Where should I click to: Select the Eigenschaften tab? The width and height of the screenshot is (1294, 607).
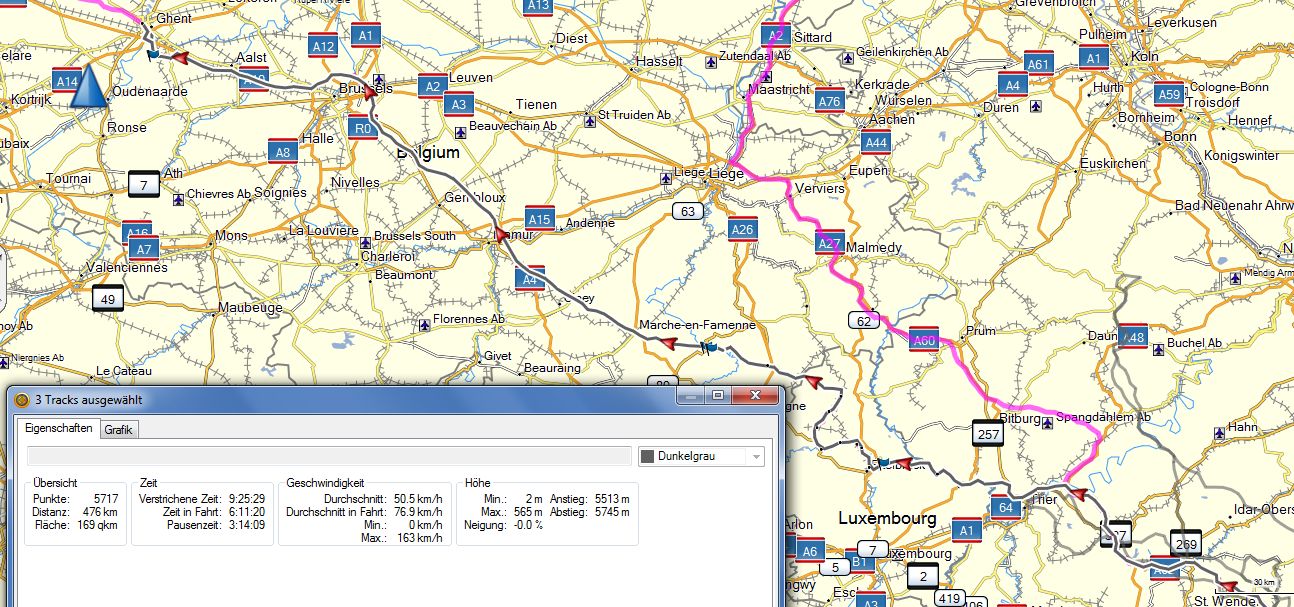[x=59, y=428]
